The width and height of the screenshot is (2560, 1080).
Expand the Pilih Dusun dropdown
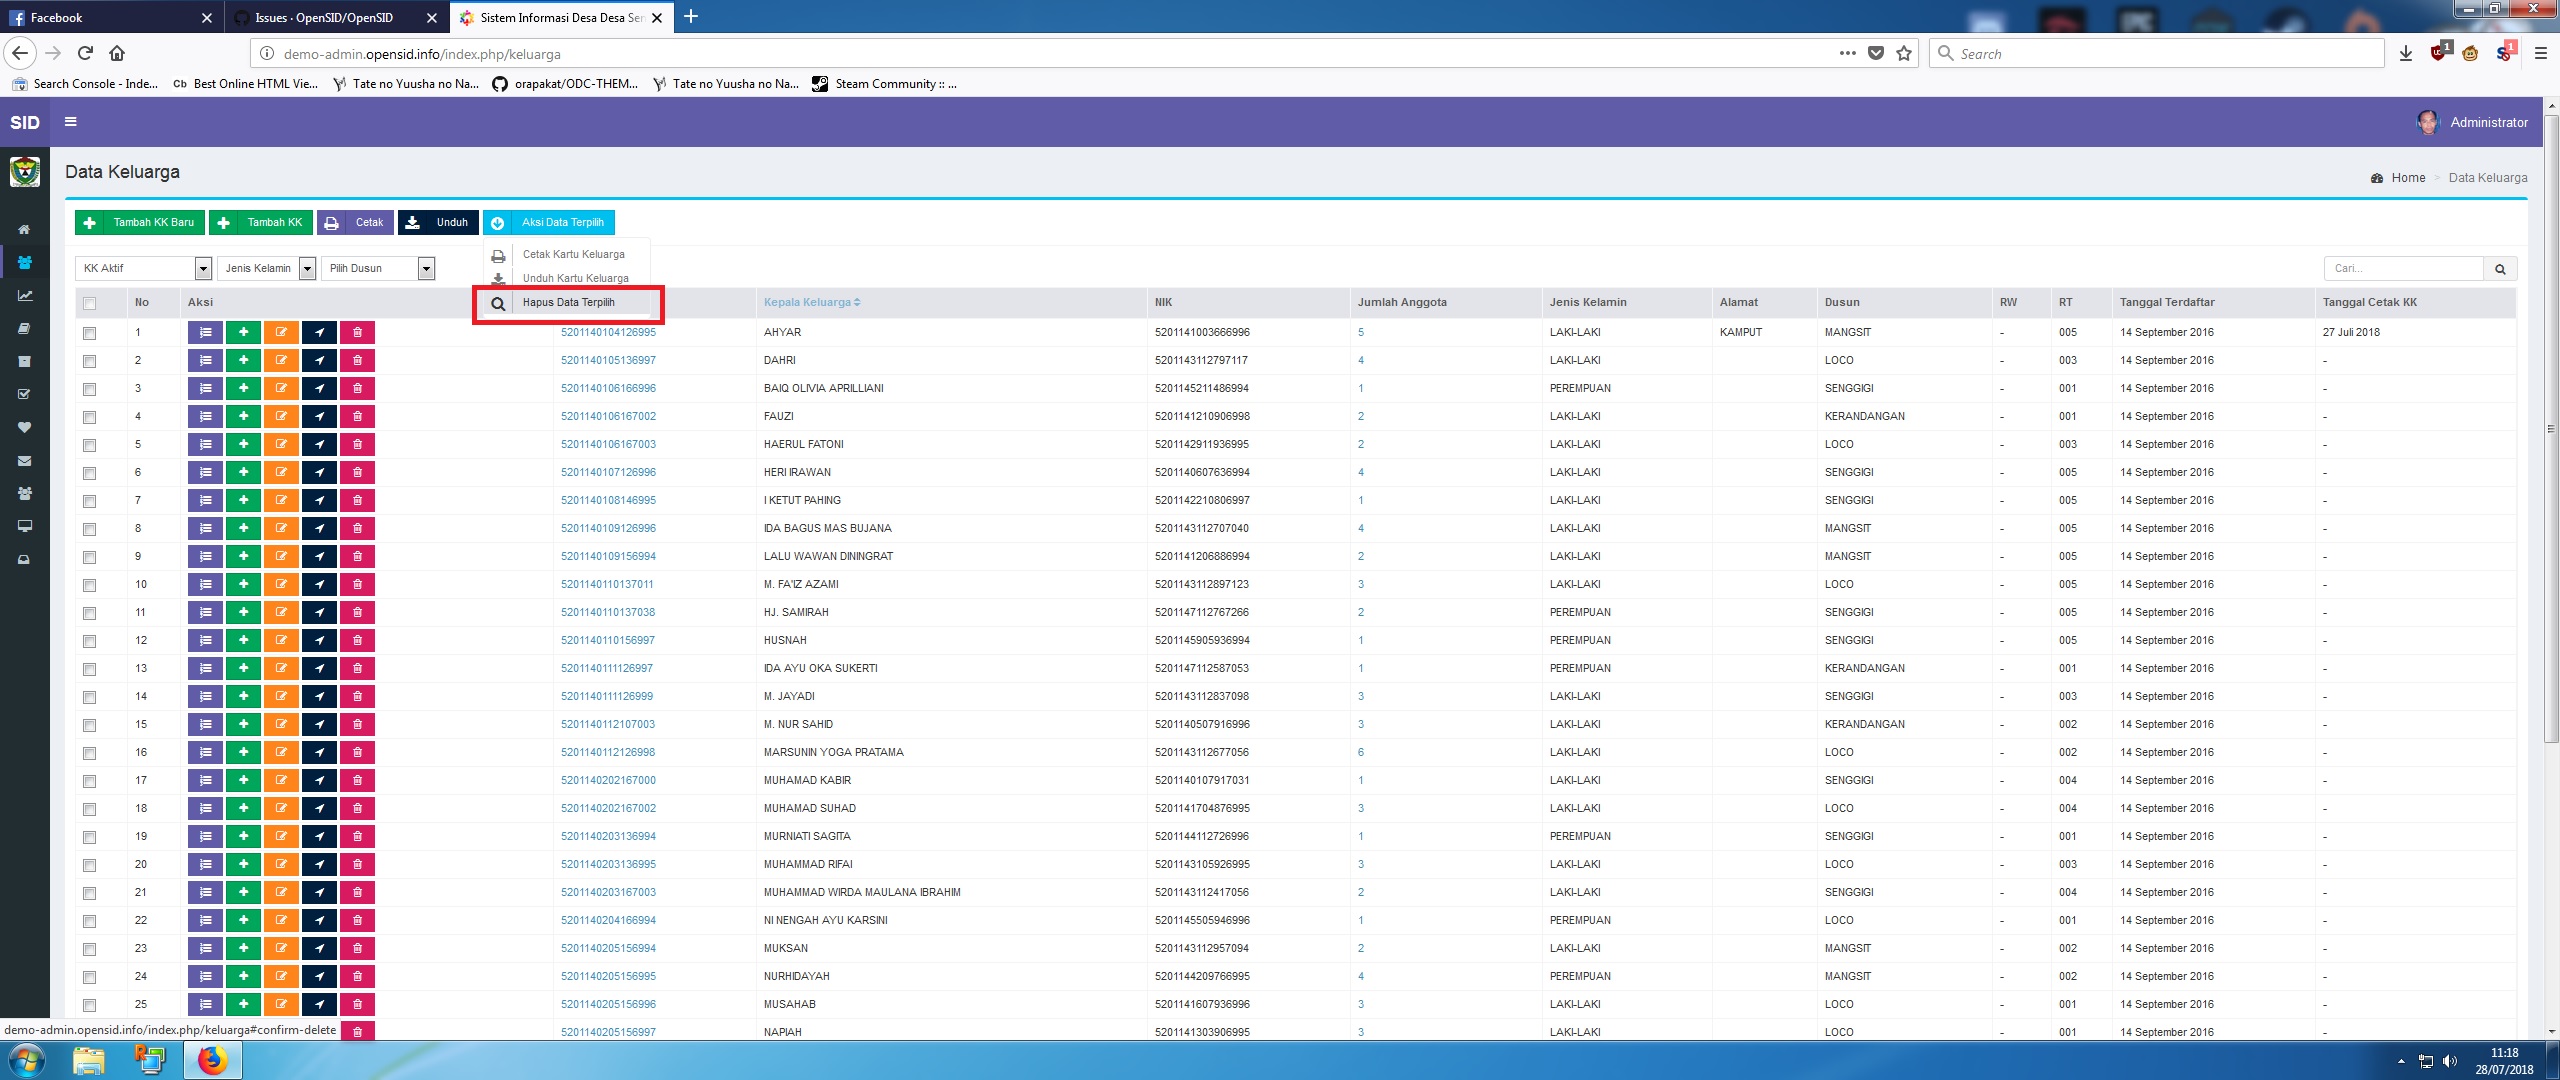(378, 268)
